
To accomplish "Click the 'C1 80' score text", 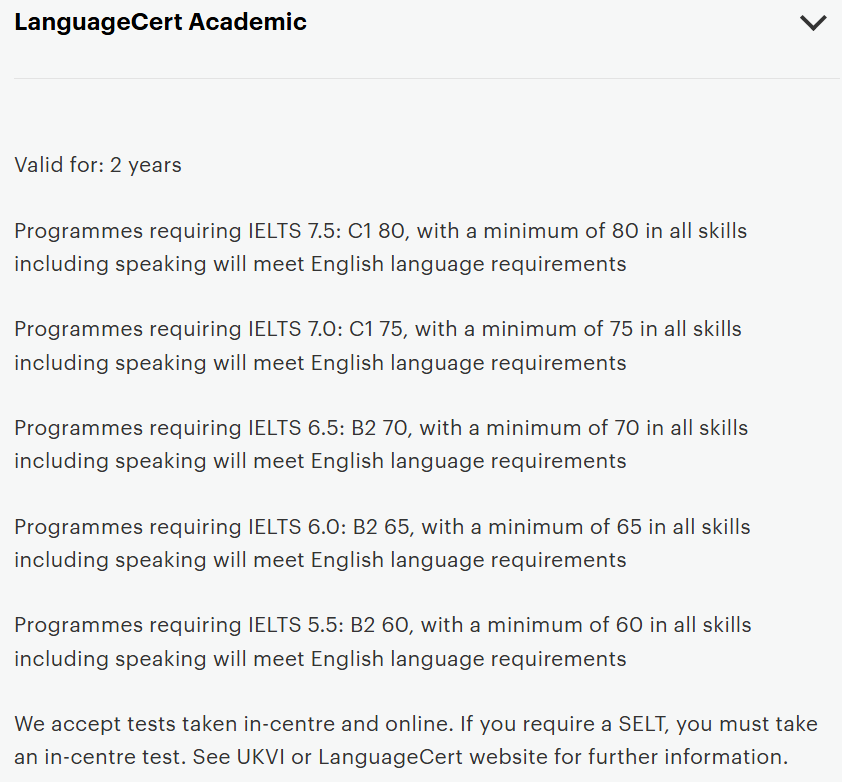I will point(379,231).
